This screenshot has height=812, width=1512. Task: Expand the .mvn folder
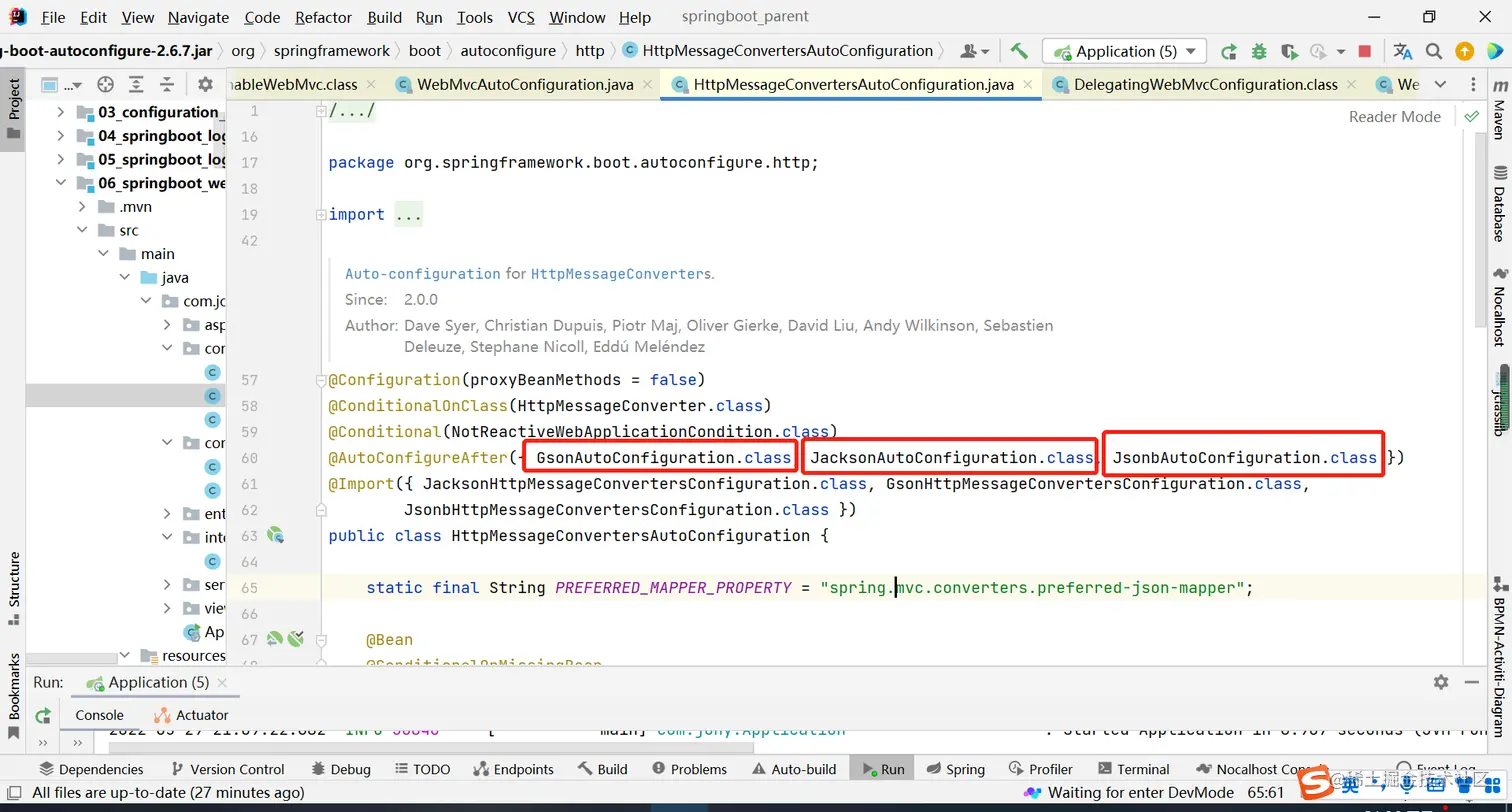pyautogui.click(x=83, y=207)
